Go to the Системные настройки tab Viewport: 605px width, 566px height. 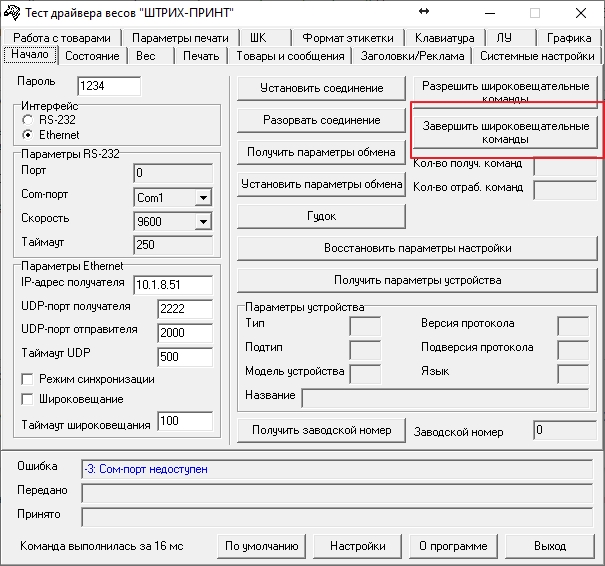coord(537,56)
